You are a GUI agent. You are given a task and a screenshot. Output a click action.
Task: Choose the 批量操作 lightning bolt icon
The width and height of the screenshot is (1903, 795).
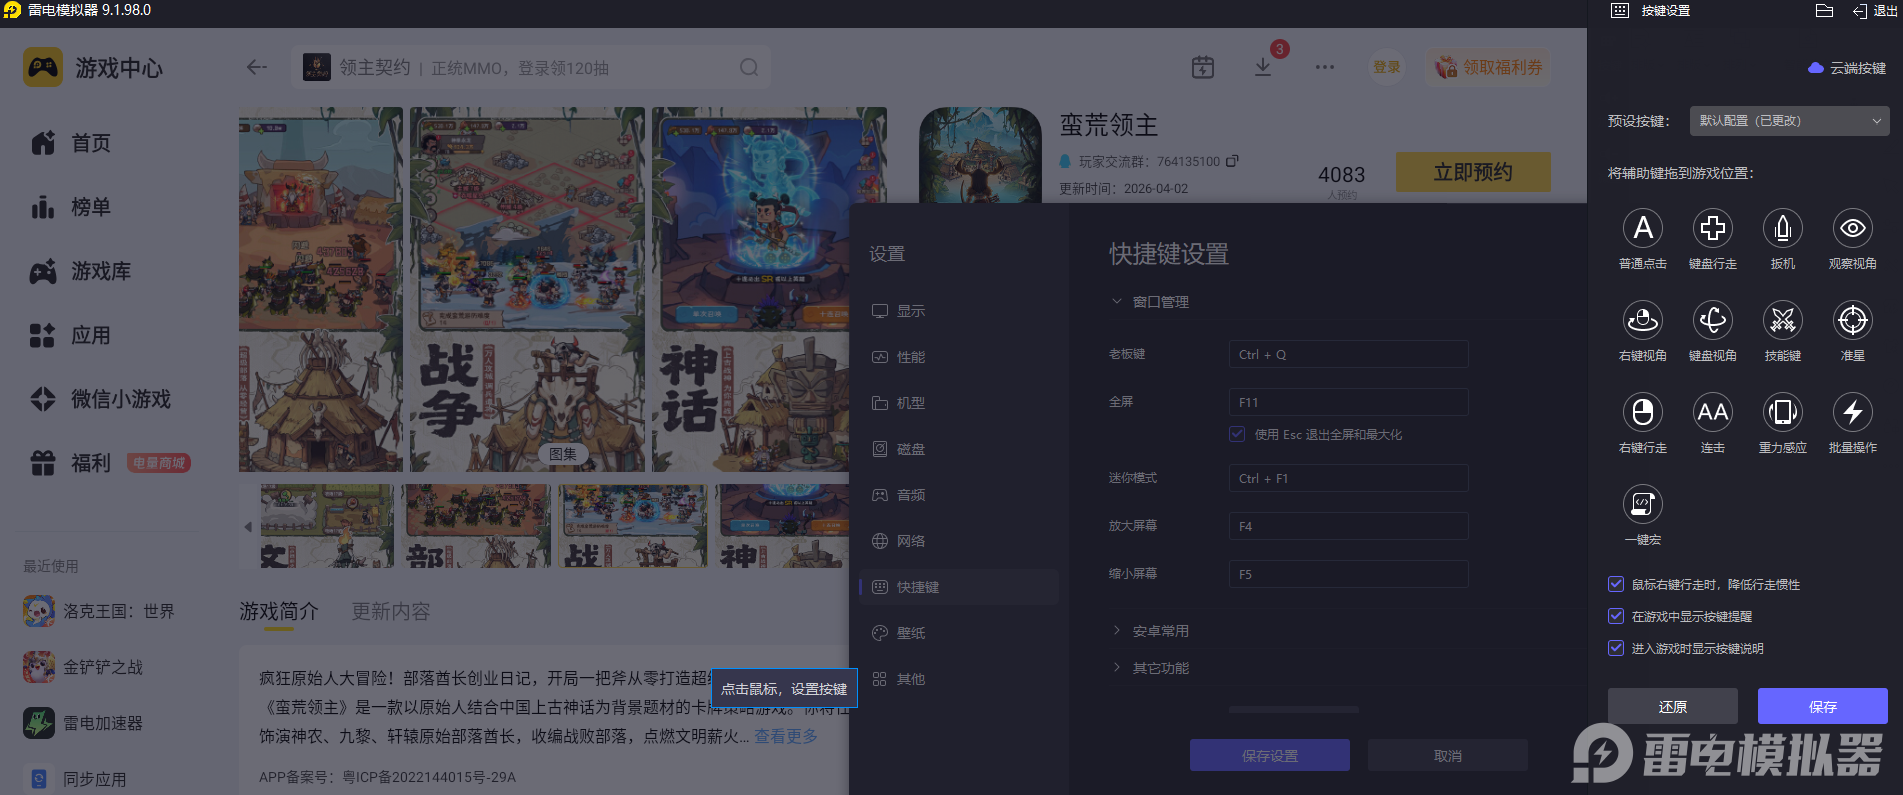pos(1852,412)
